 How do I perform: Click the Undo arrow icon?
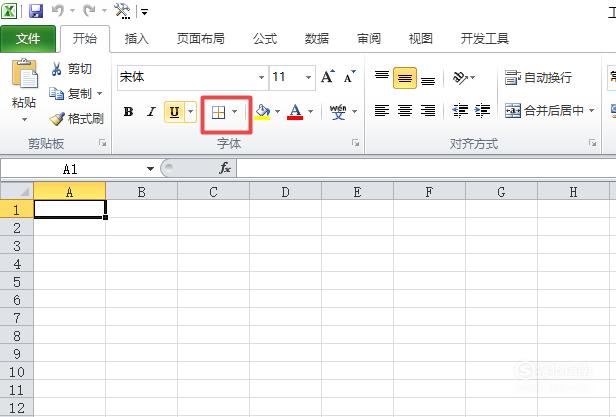[58, 11]
